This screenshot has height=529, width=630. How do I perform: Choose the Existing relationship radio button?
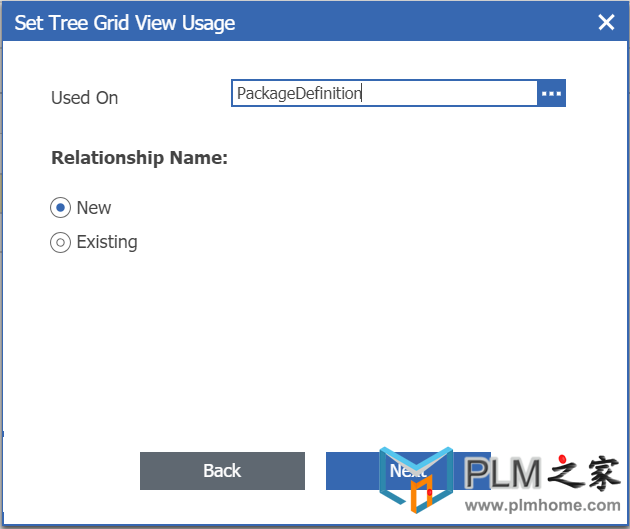60,243
